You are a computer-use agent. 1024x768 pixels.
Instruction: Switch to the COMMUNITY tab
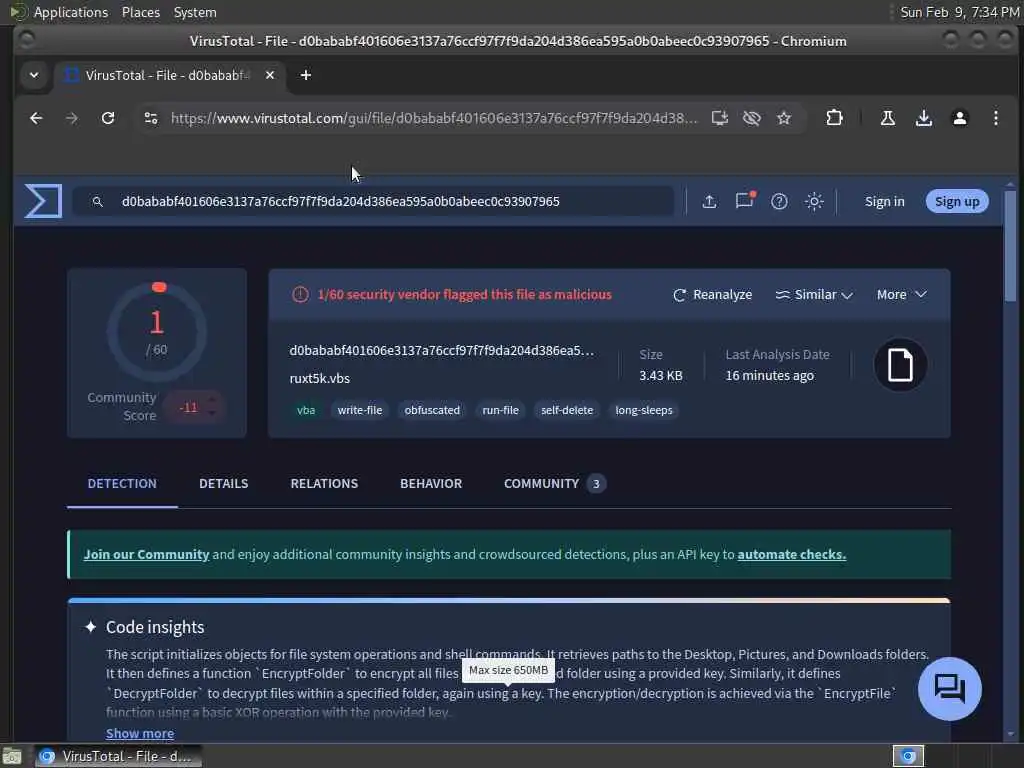pyautogui.click(x=554, y=484)
